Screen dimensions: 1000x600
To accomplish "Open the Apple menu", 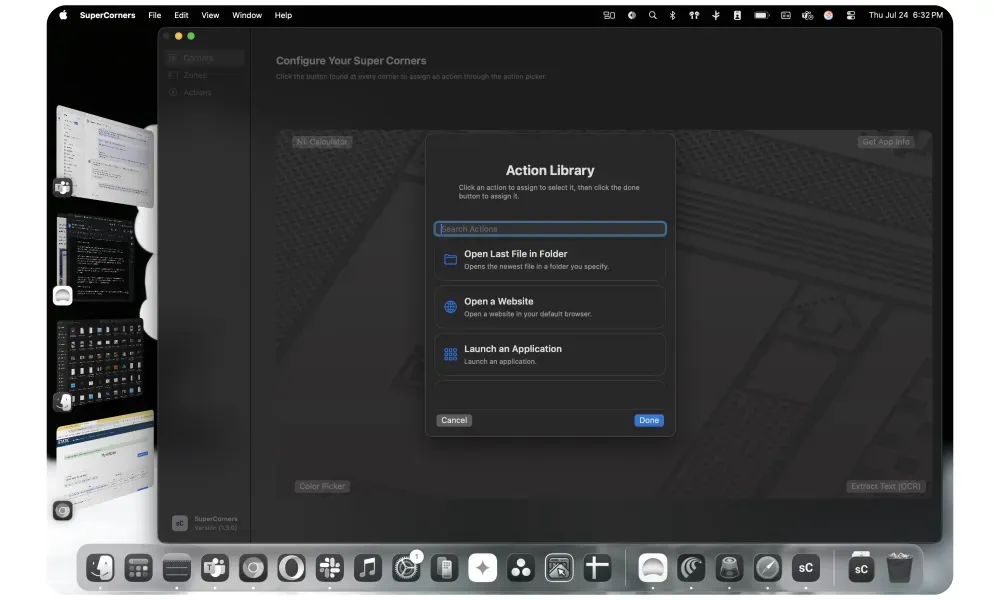I will [63, 15].
